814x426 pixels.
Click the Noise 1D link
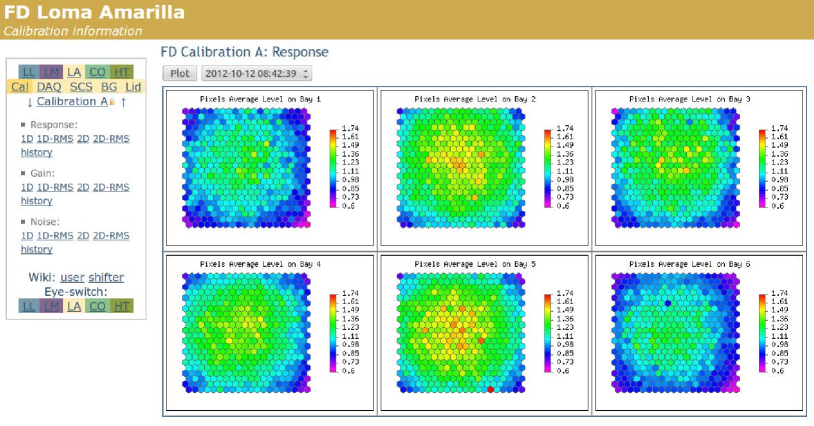coord(28,235)
